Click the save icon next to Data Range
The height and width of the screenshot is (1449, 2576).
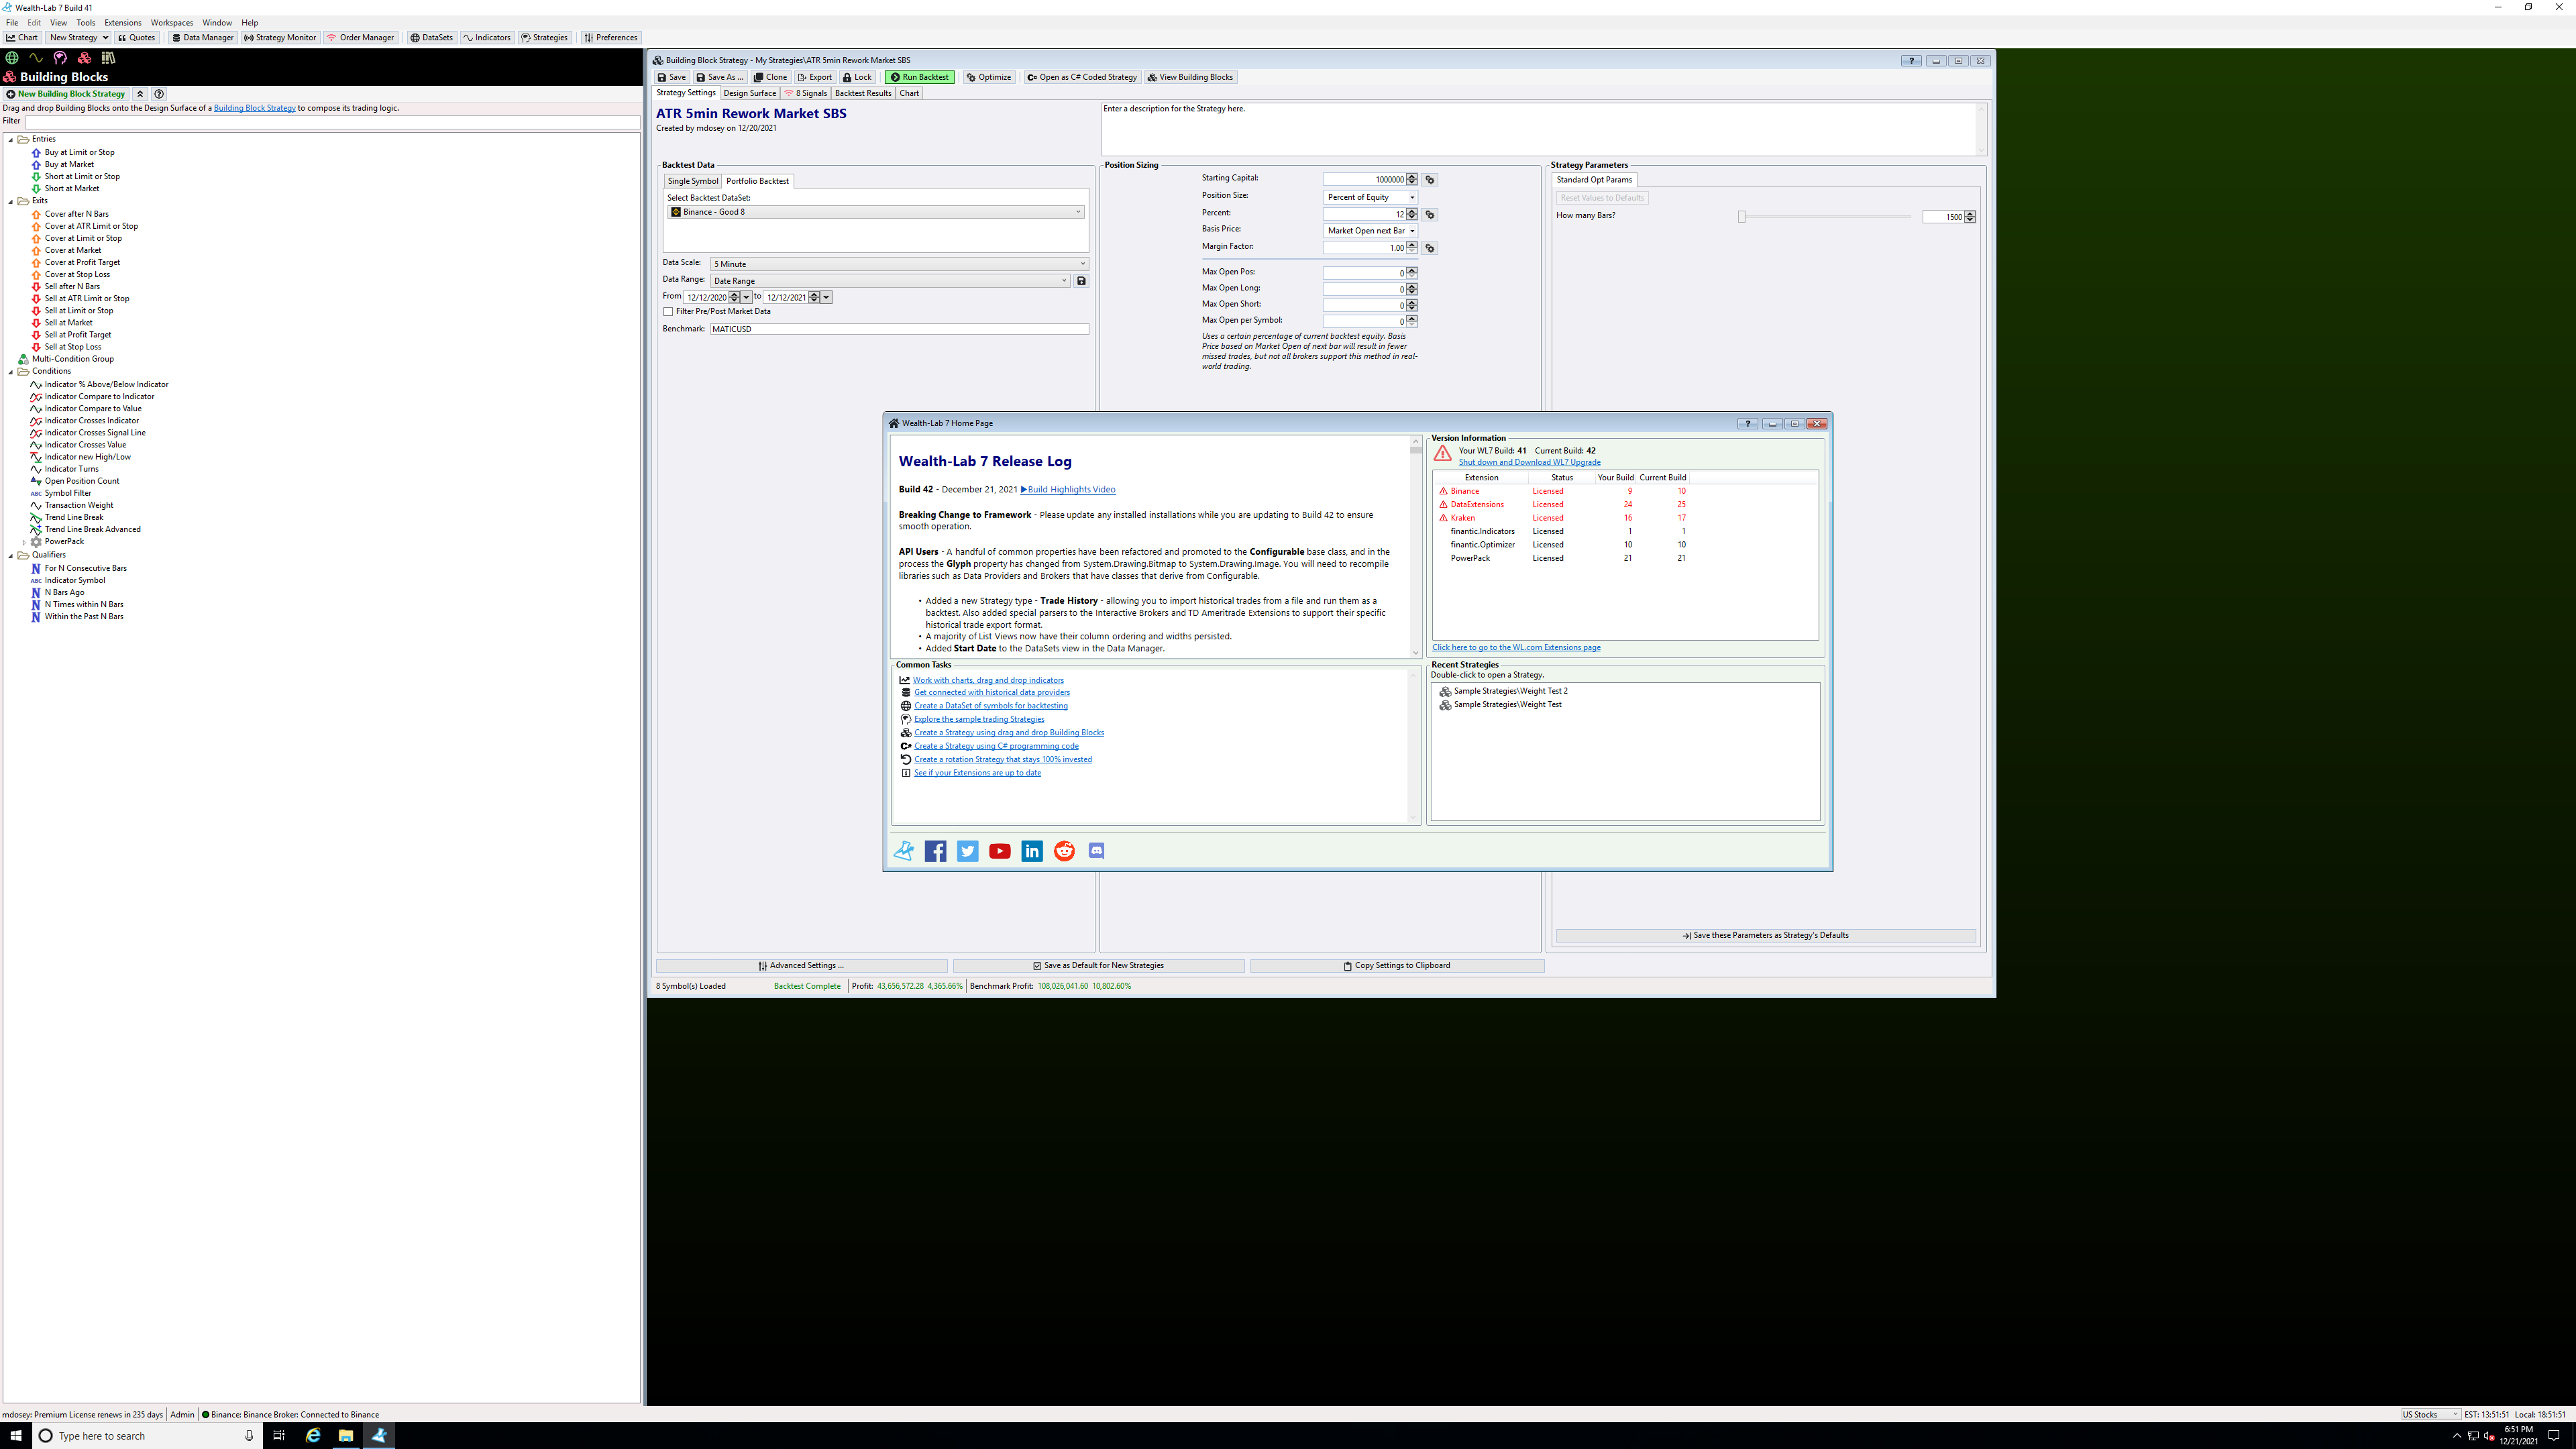(x=1081, y=281)
